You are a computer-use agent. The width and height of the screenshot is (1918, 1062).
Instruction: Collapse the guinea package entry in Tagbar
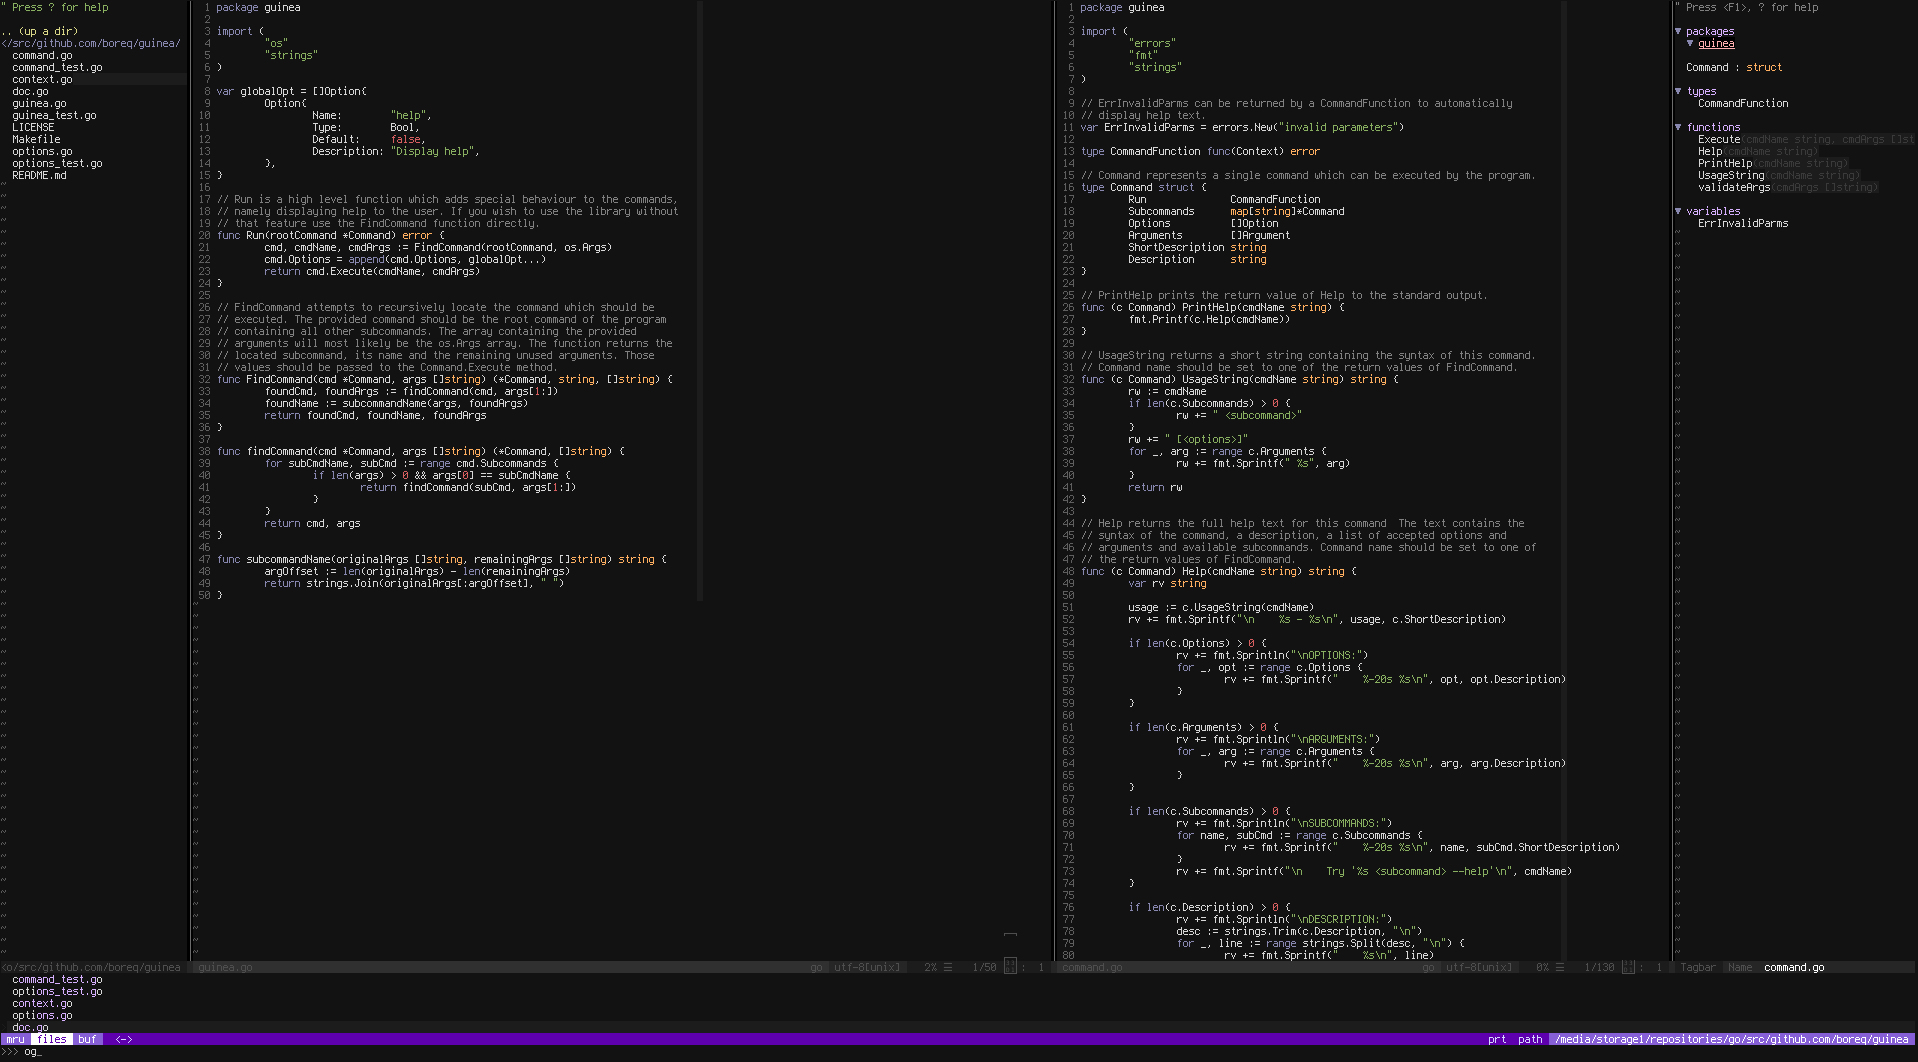[1690, 44]
